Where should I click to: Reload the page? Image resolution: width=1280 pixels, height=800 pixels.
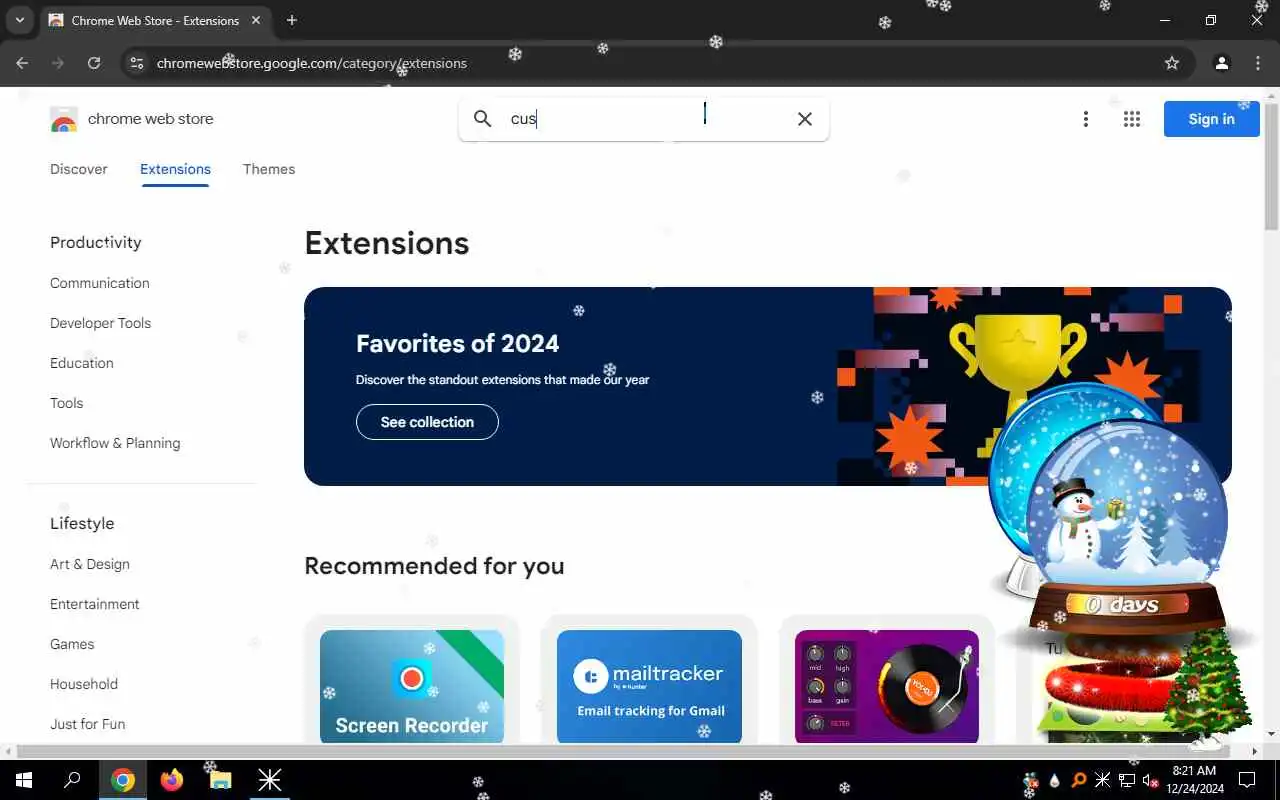pos(94,63)
